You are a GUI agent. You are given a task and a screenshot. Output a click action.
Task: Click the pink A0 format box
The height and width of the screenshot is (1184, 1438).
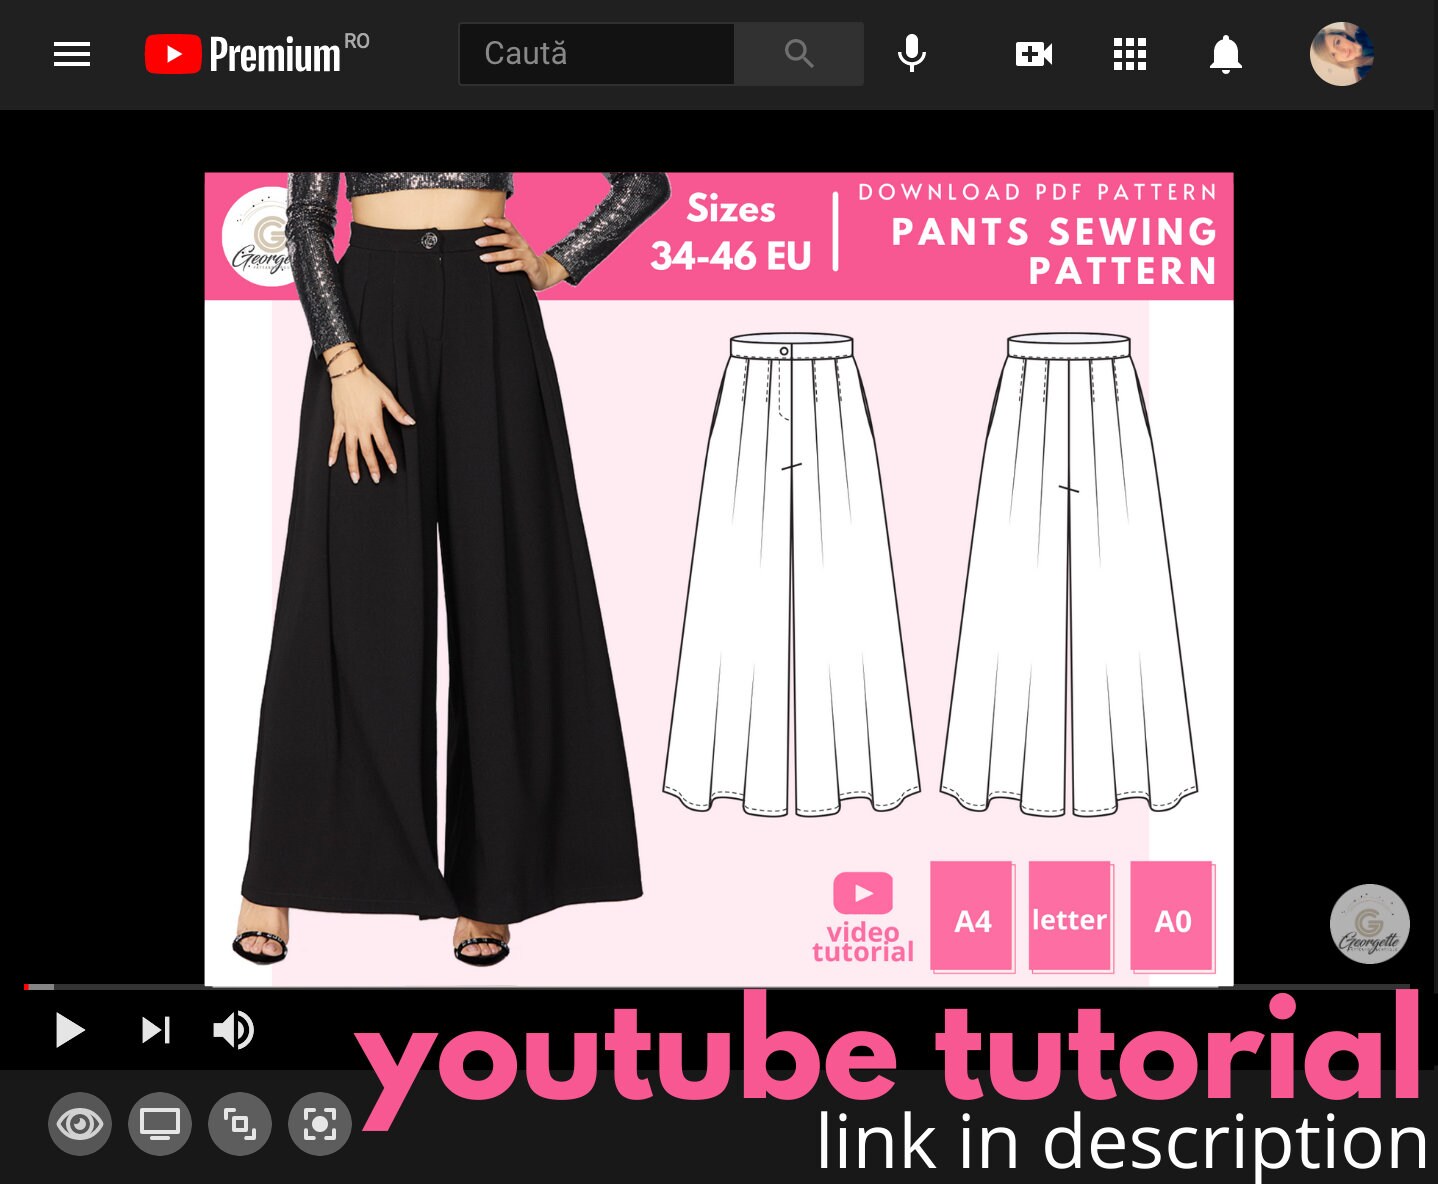(x=1172, y=917)
